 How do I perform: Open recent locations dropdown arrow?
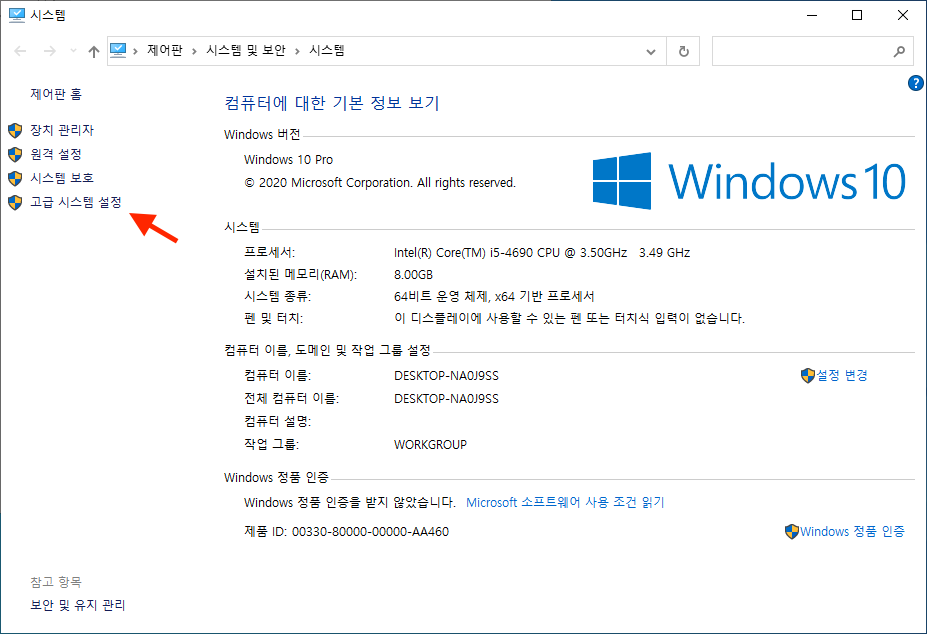coord(73,51)
